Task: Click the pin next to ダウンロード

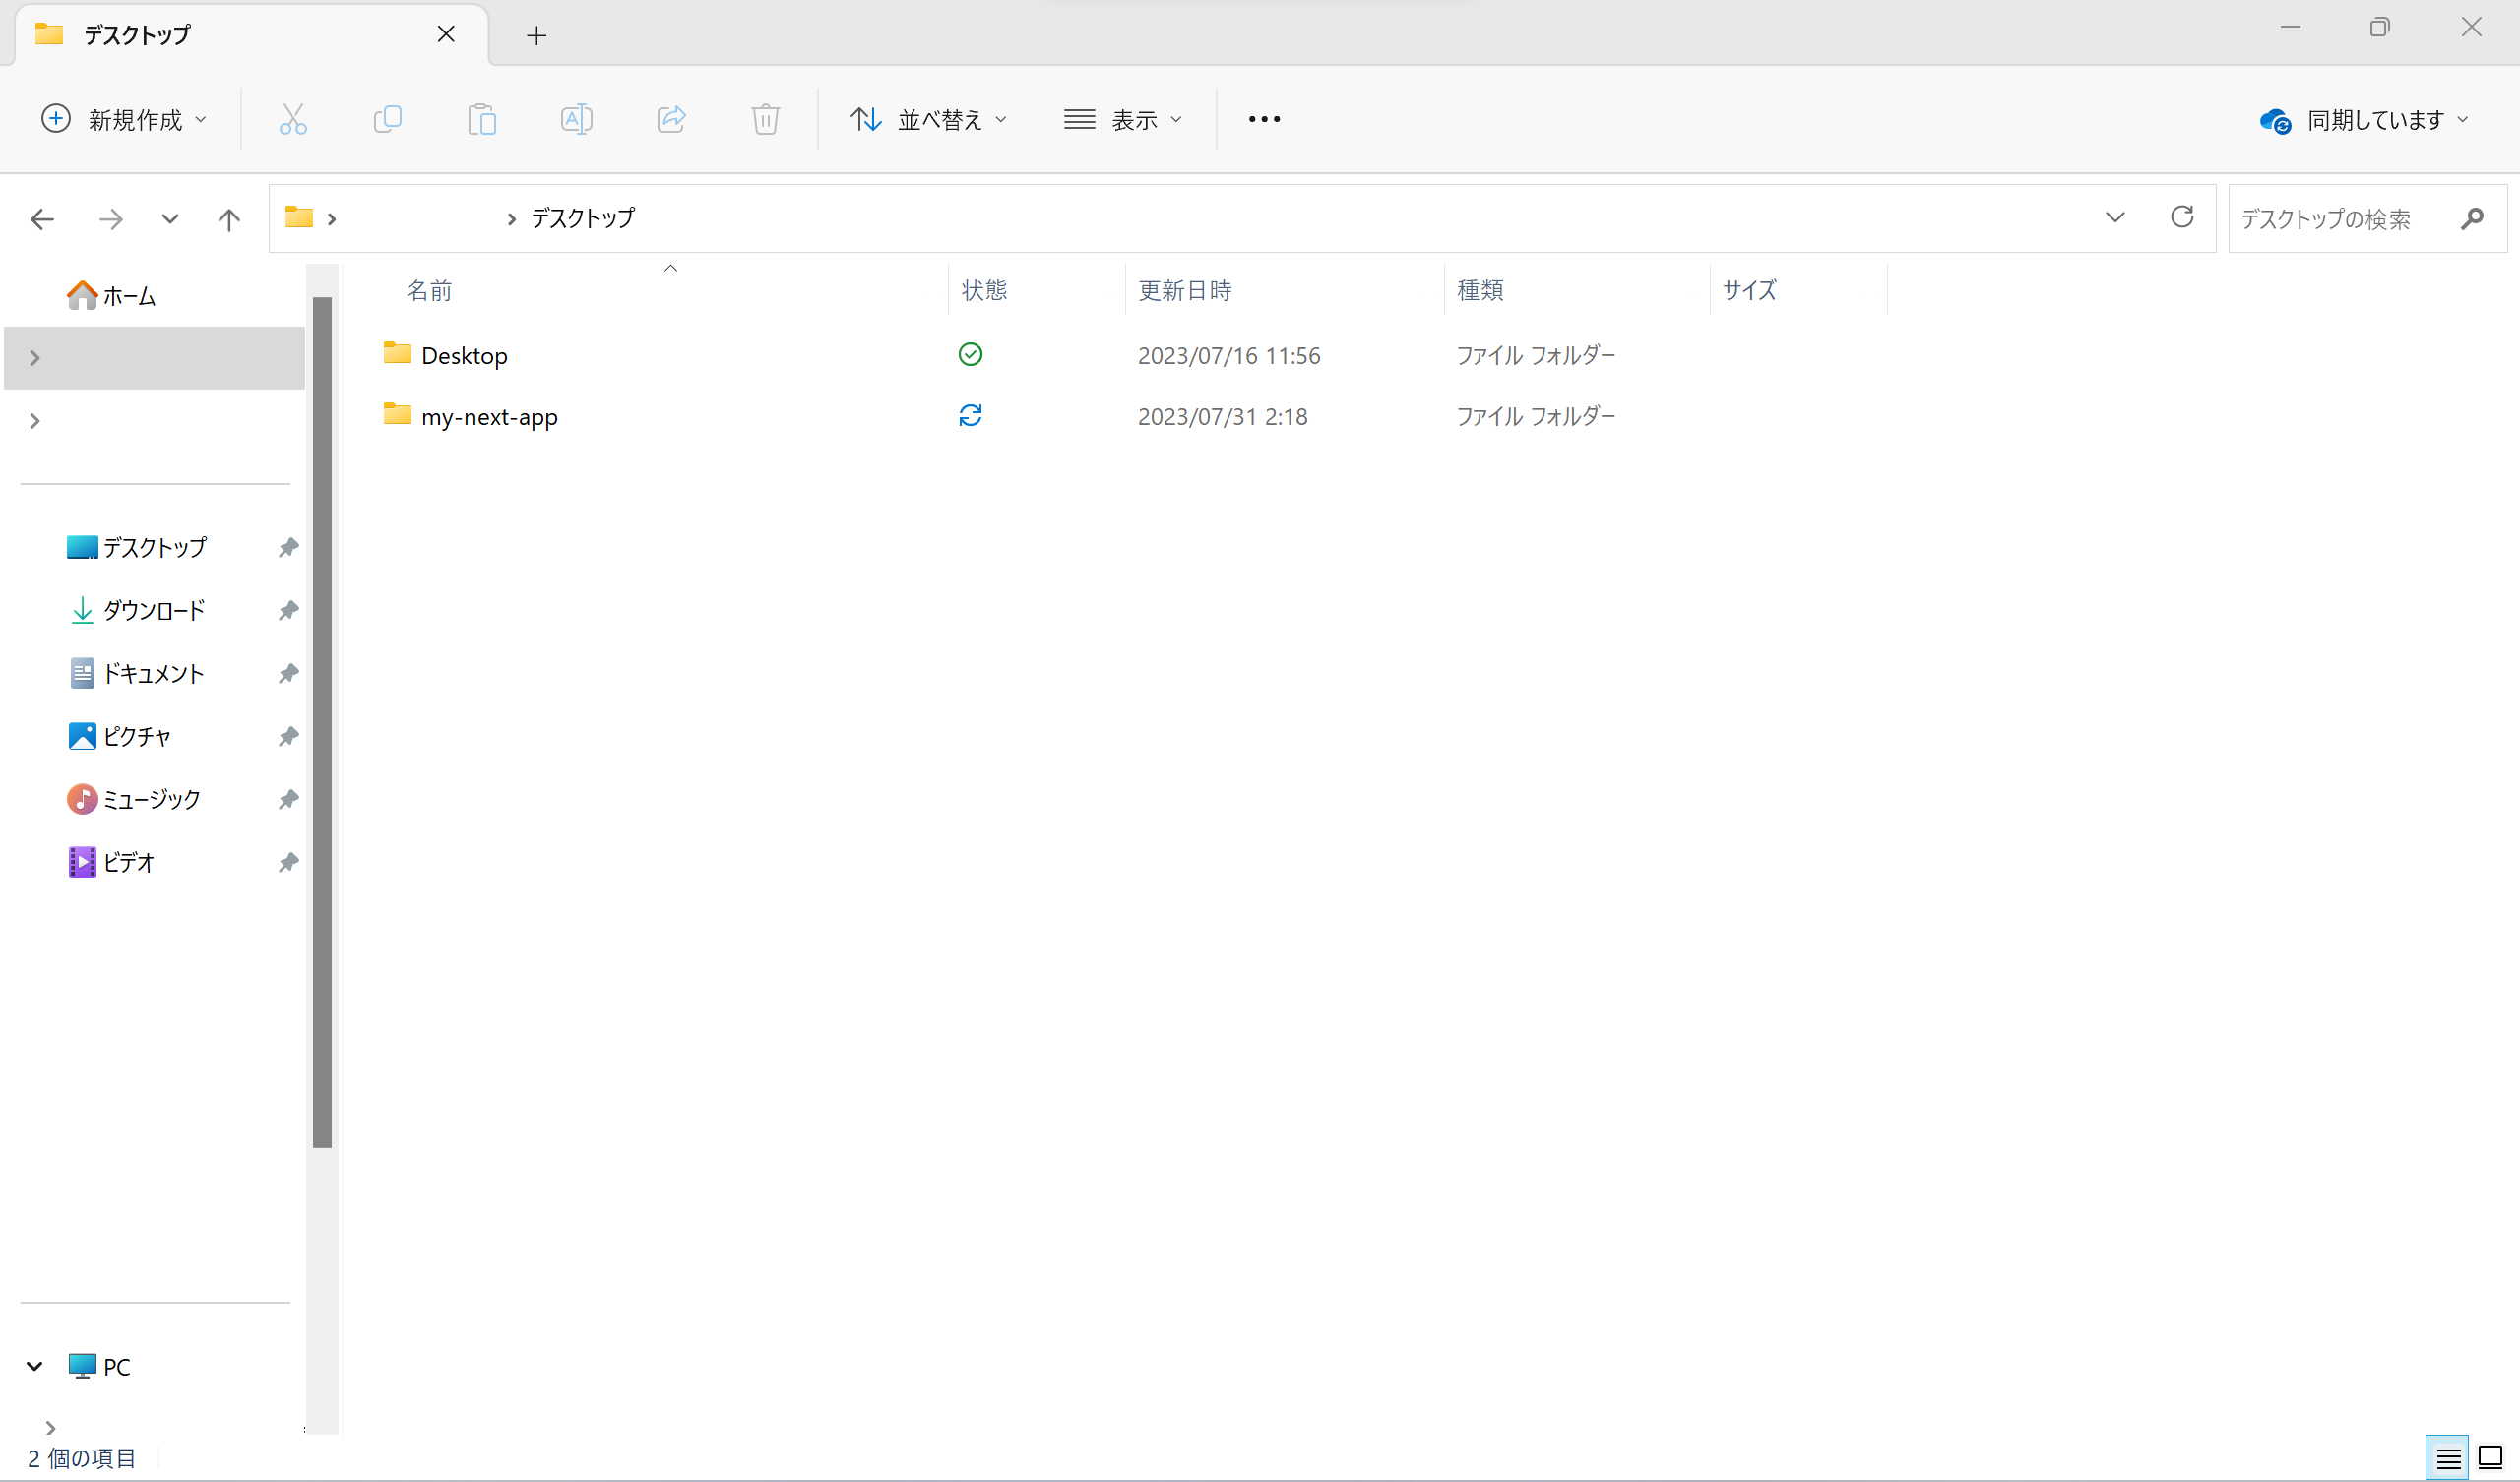Action: pyautogui.click(x=288, y=610)
